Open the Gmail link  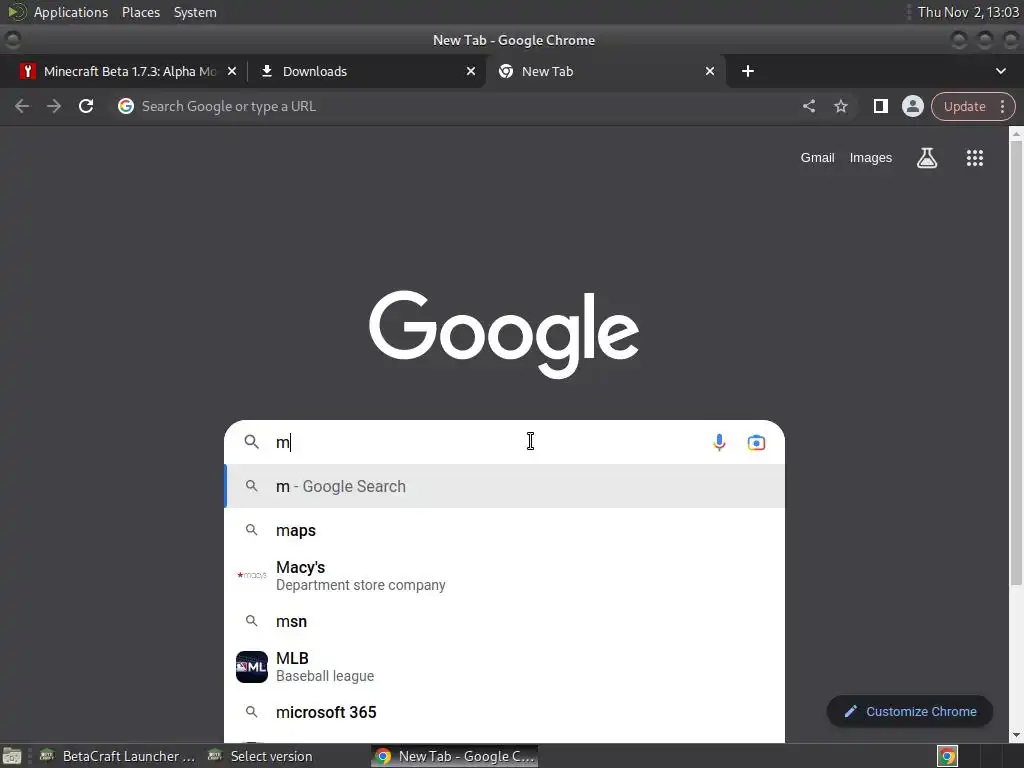(x=817, y=158)
